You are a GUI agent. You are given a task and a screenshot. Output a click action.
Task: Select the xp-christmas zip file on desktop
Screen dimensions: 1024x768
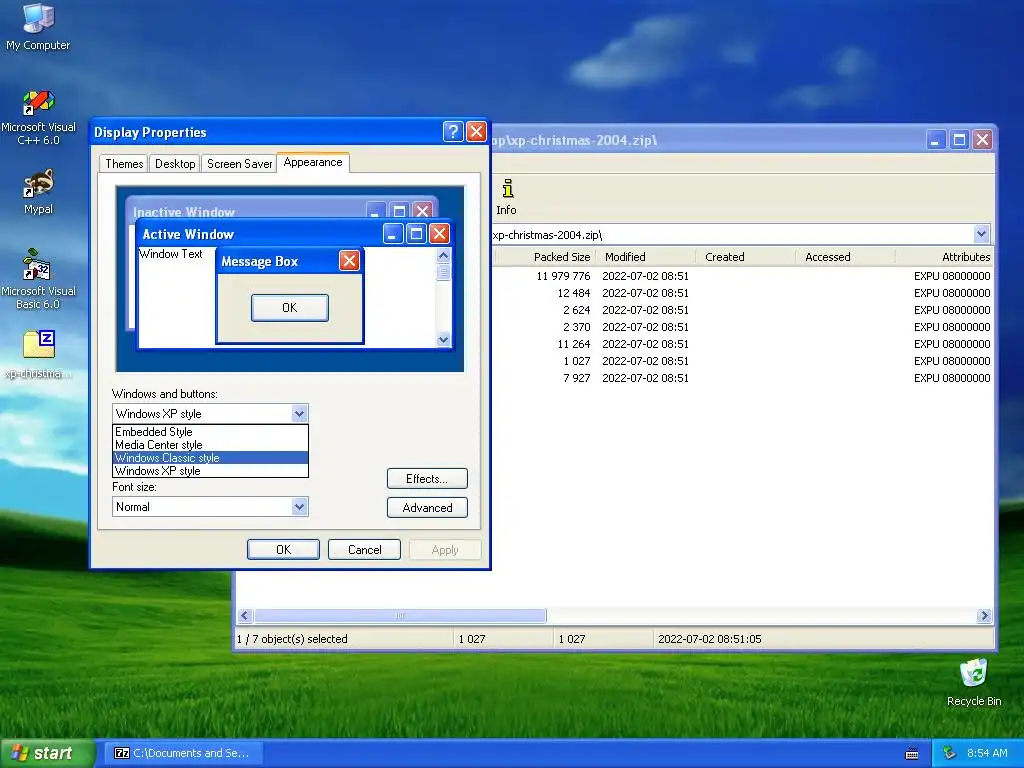click(38, 355)
